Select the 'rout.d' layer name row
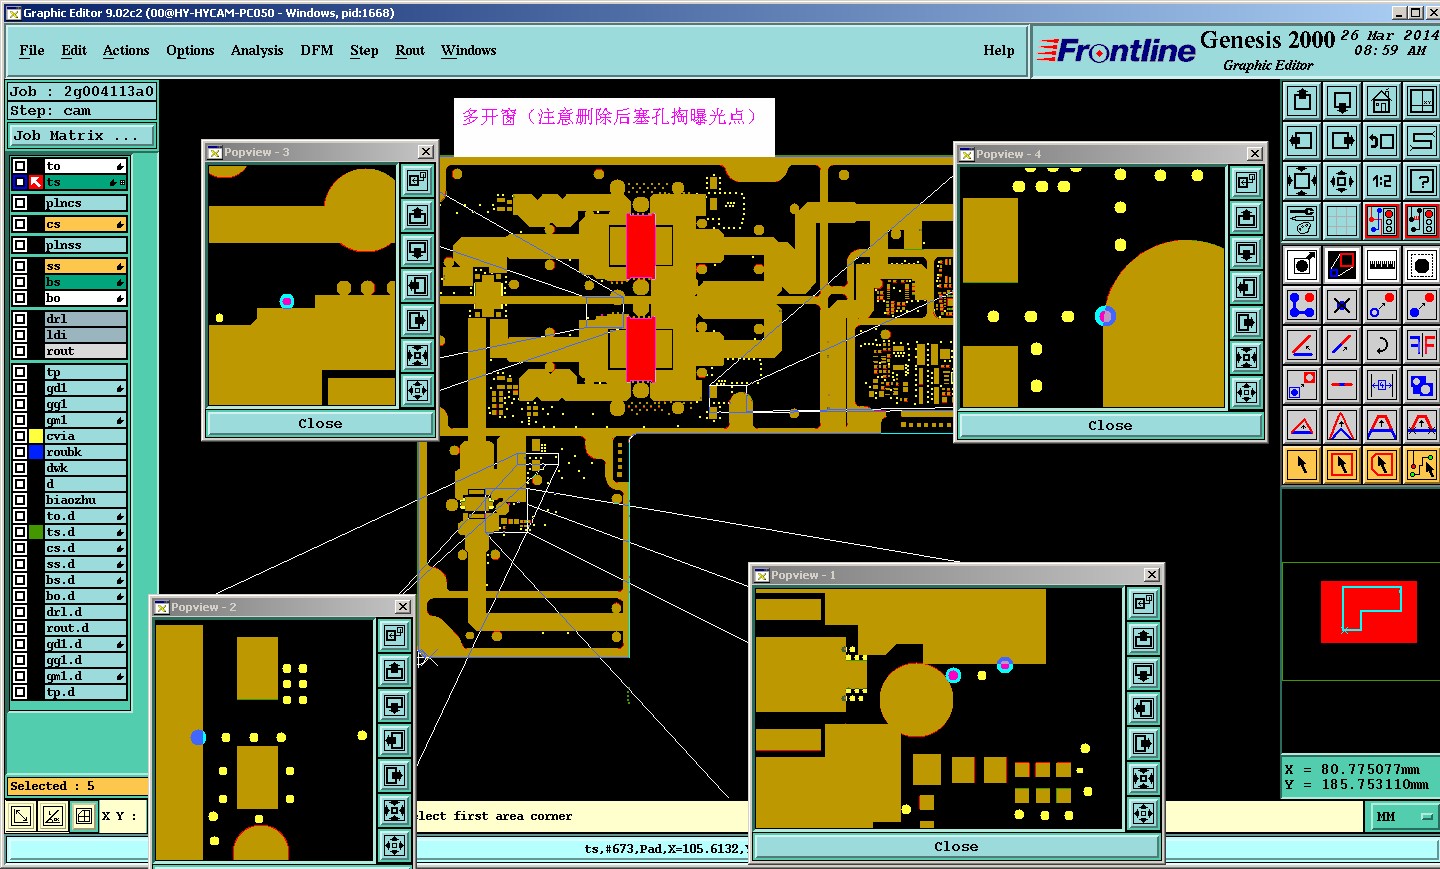Image resolution: width=1440 pixels, height=869 pixels. (85, 628)
